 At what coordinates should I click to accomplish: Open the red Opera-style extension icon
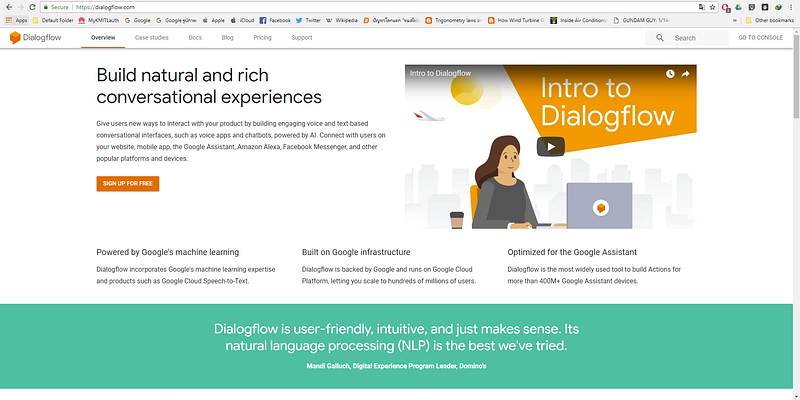[726, 8]
